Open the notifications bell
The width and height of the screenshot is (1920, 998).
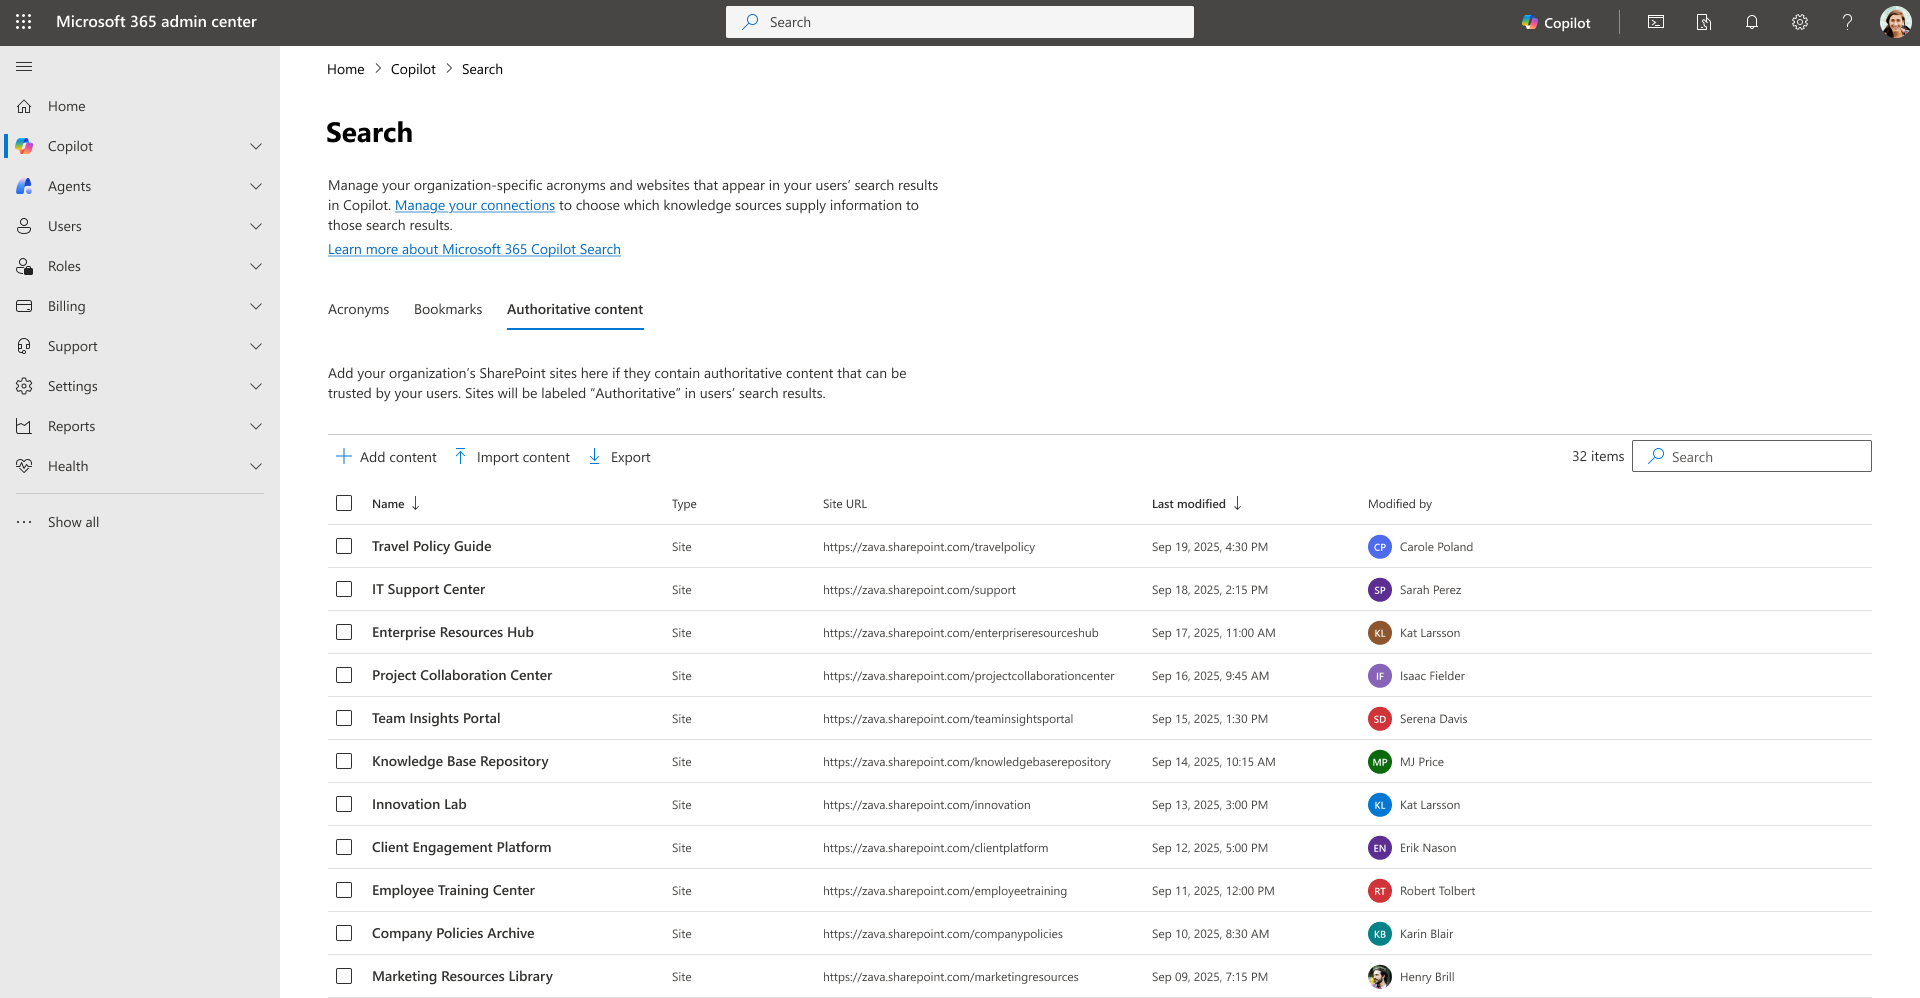pyautogui.click(x=1751, y=22)
